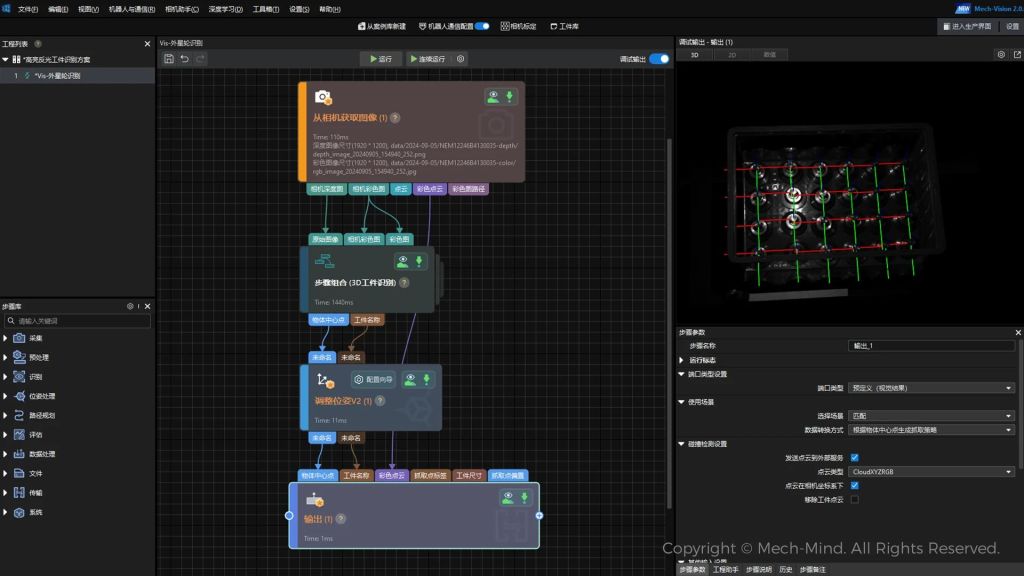The height and width of the screenshot is (576, 1024).
Task: Toggle the 机器人通信配置 switch
Action: point(482,26)
